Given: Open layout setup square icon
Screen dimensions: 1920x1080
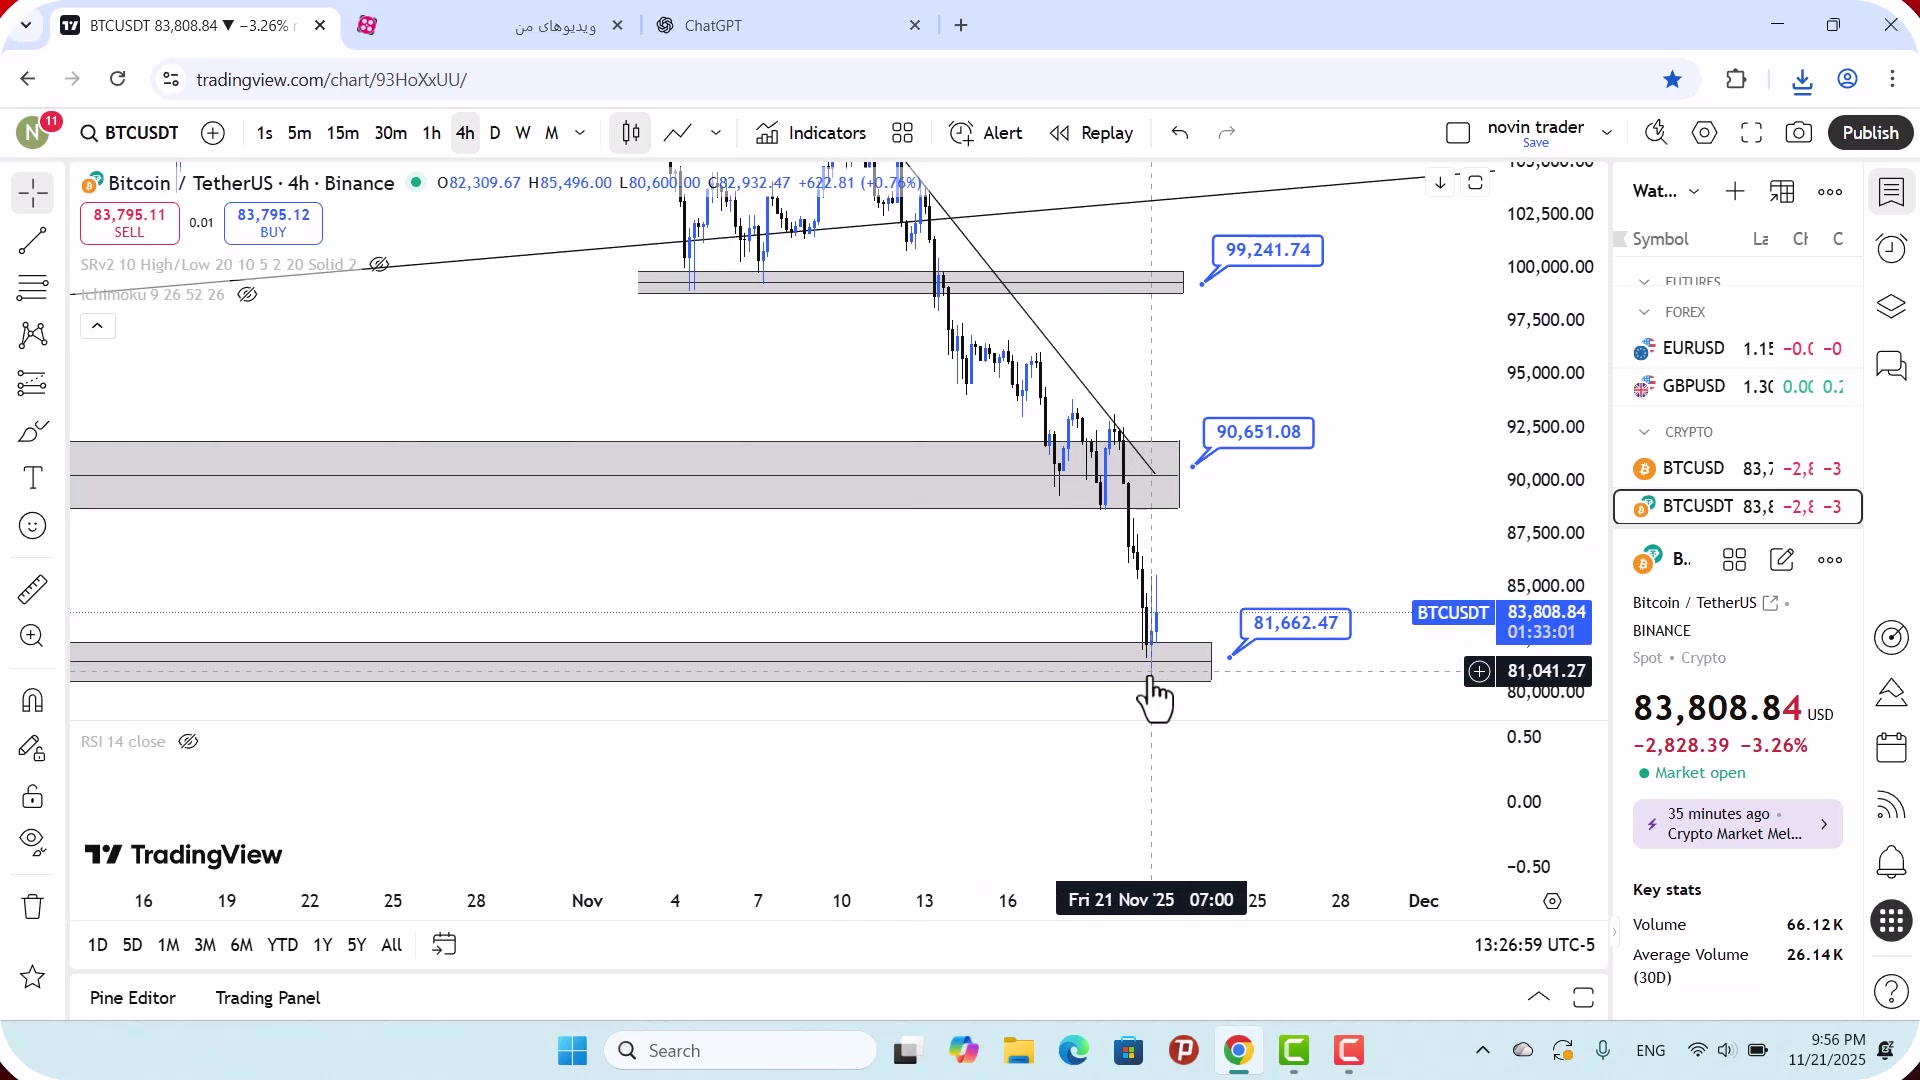Looking at the screenshot, I should point(1458,133).
